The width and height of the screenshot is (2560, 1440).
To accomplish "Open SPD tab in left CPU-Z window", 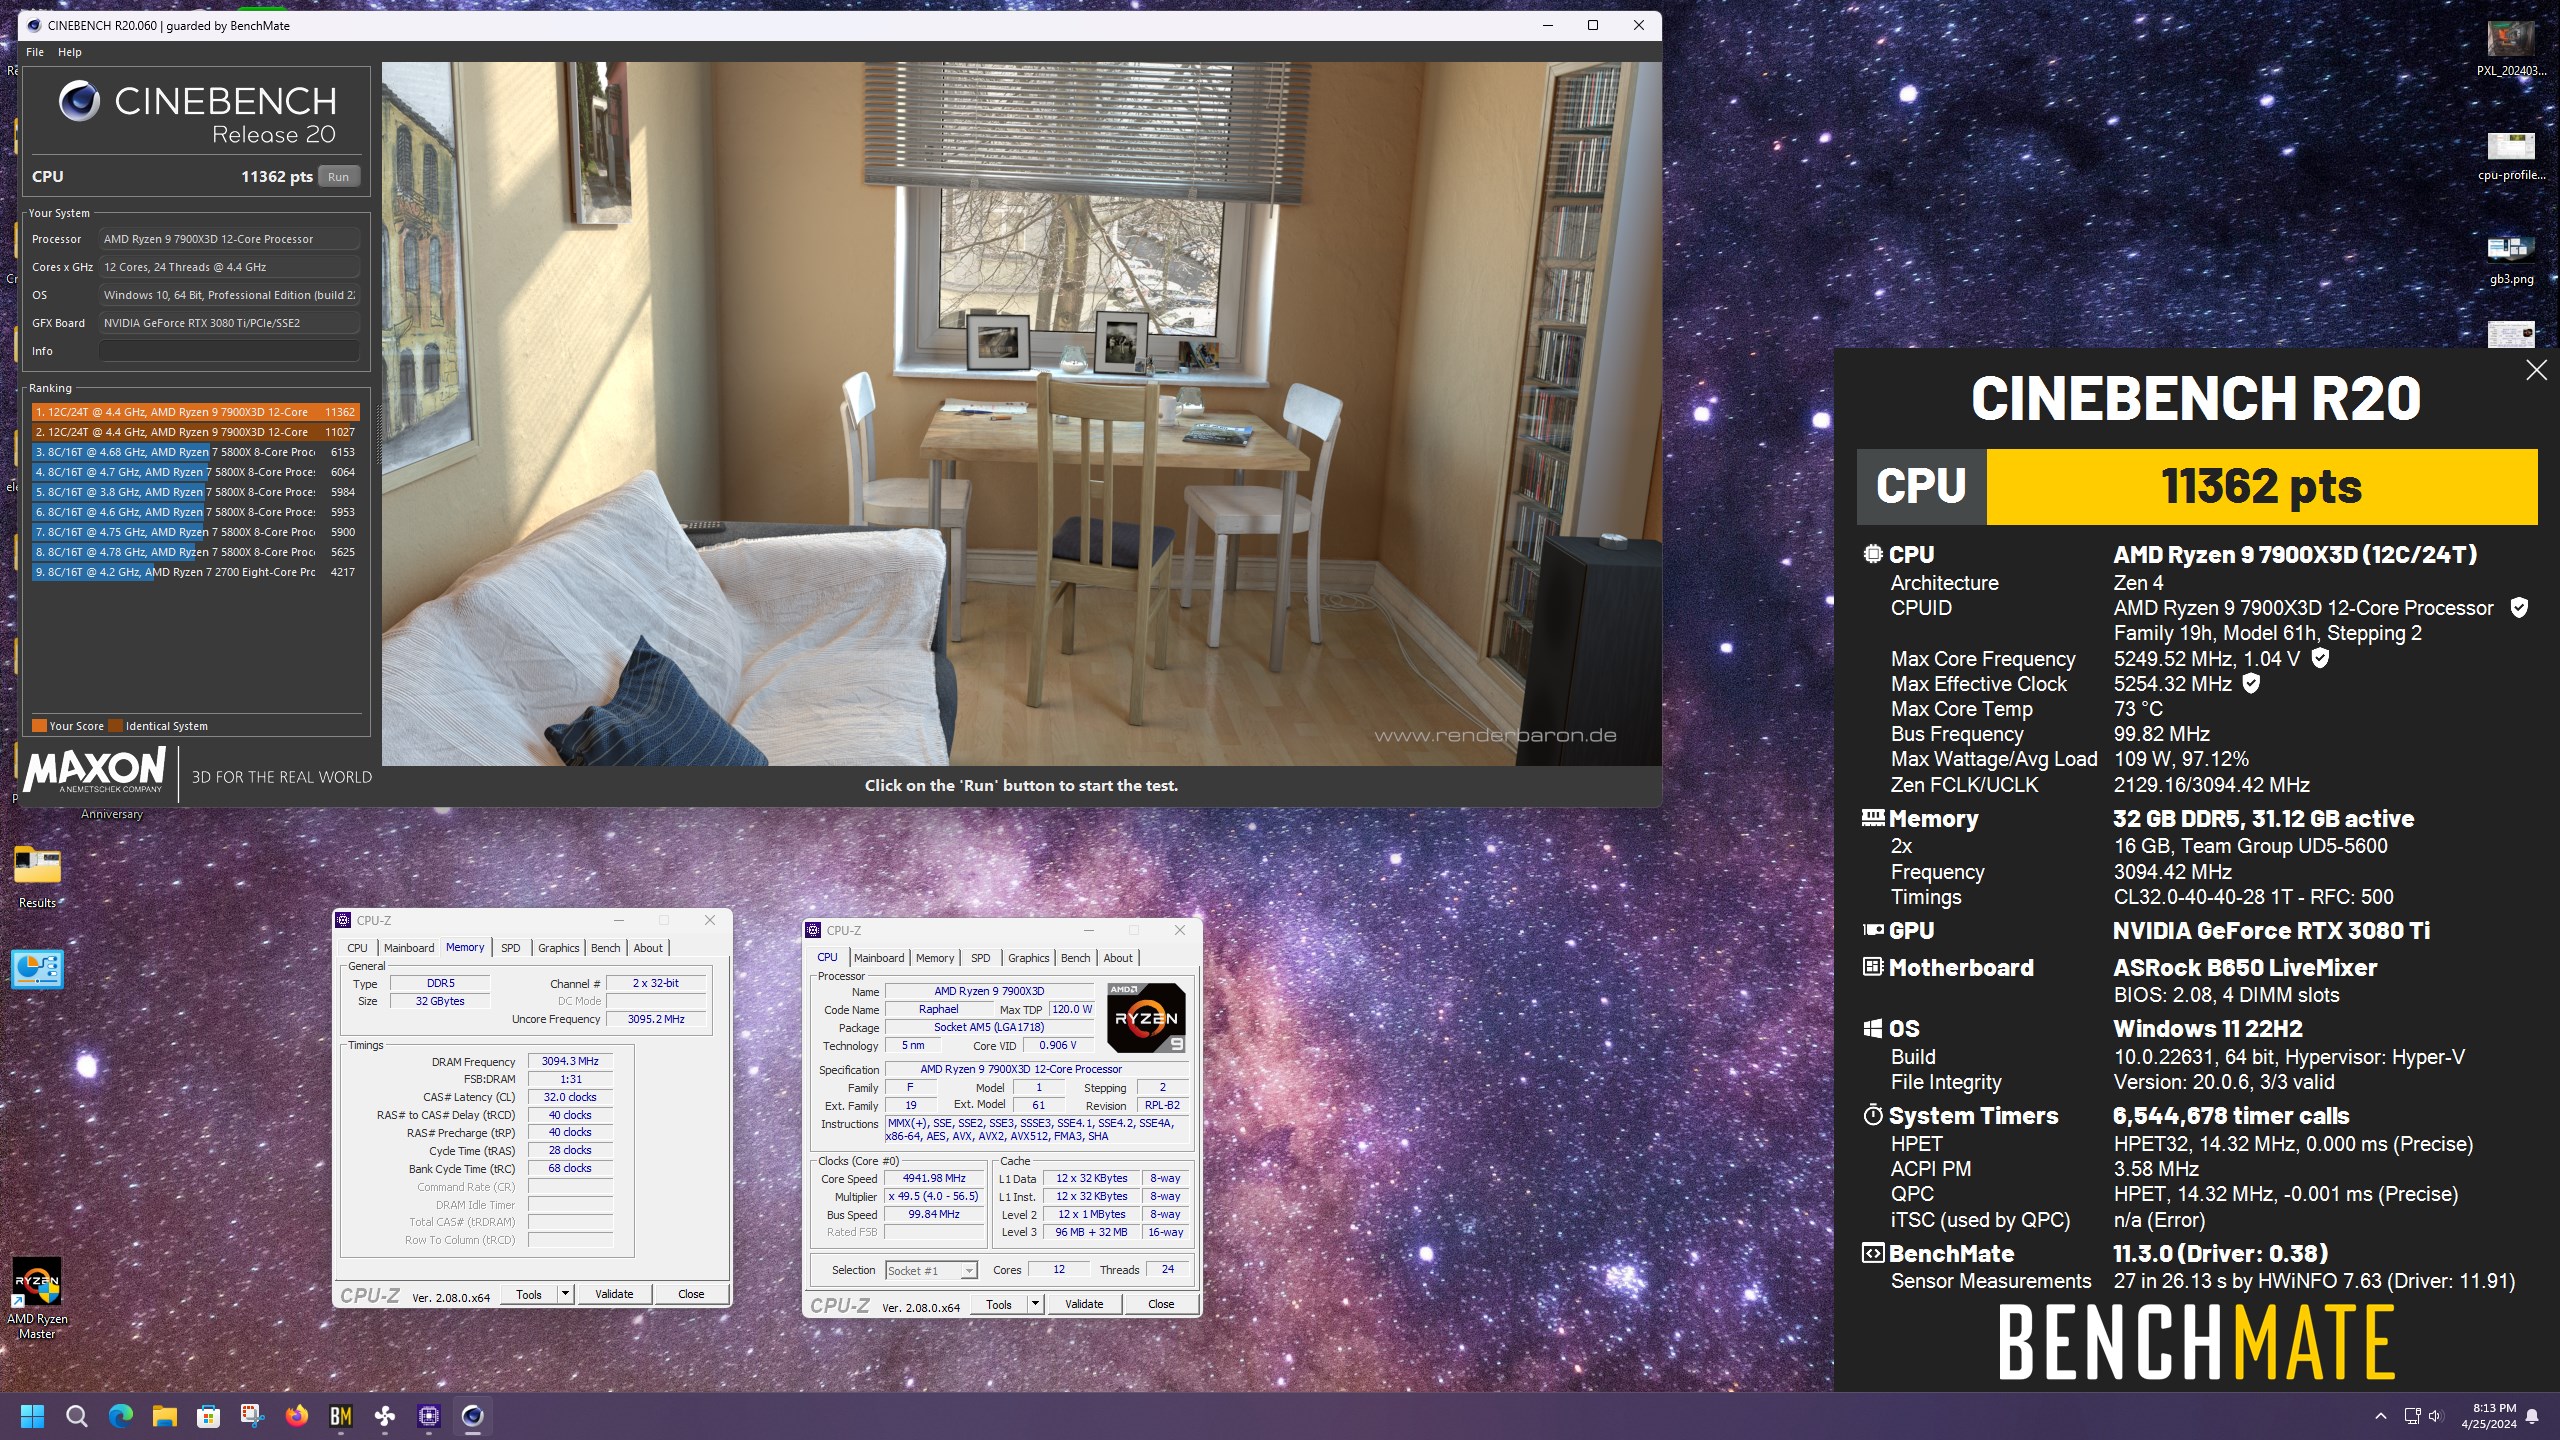I will click(511, 948).
